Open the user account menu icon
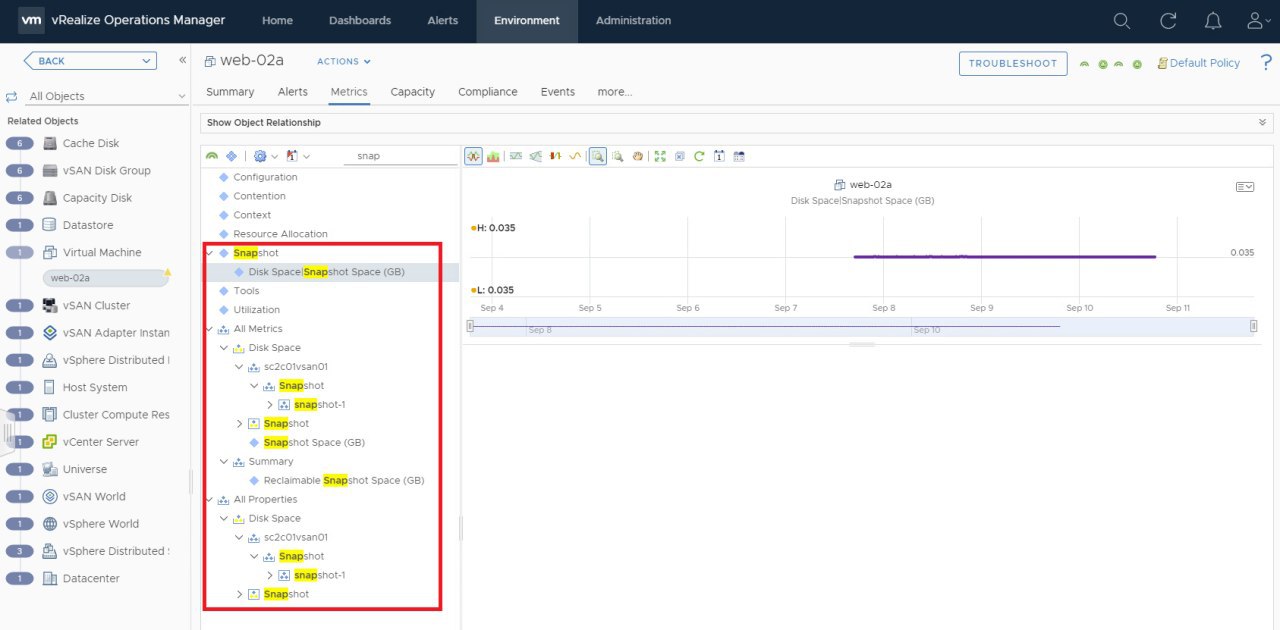The height and width of the screenshot is (630, 1280). tap(1258, 21)
